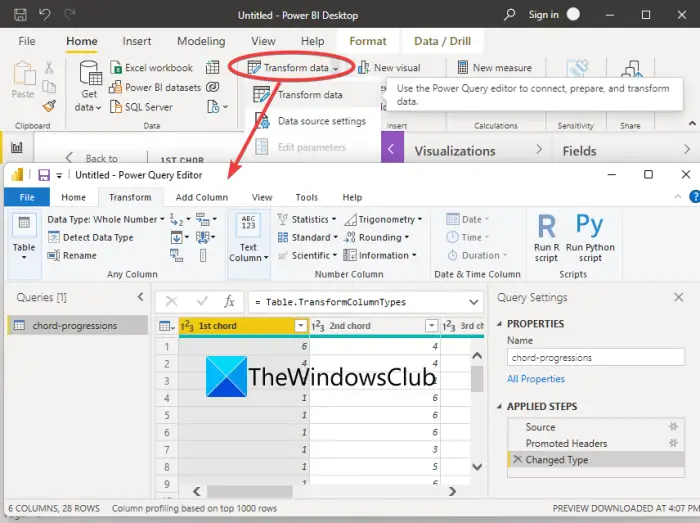
Task: Open Data source settings entry
Action: (311, 121)
